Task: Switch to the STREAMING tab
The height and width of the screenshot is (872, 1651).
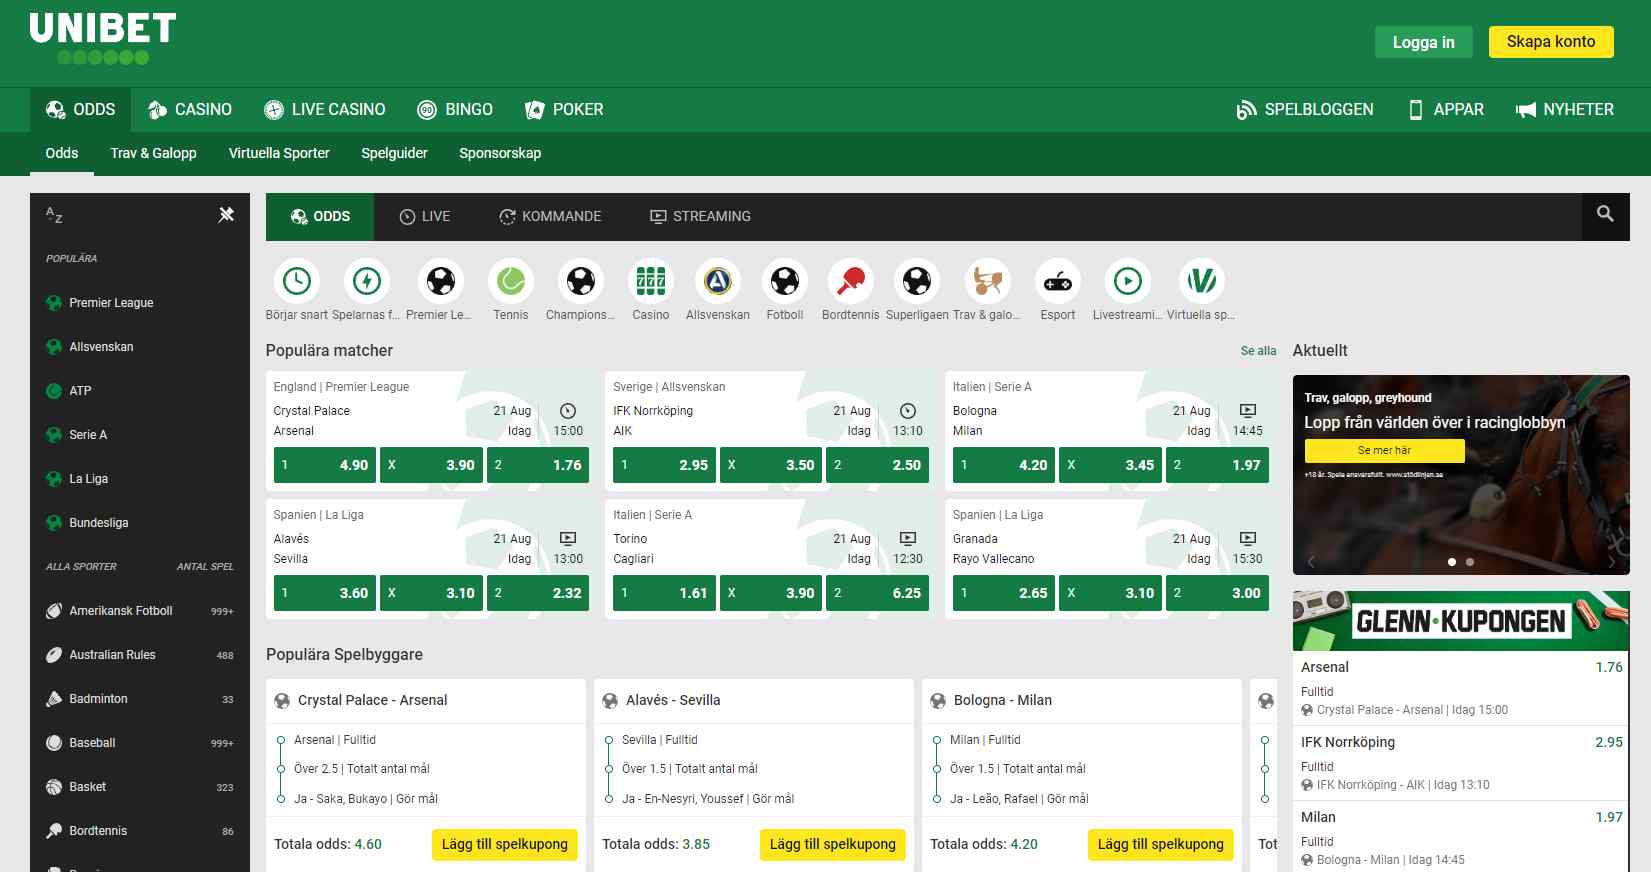Action: (x=700, y=216)
